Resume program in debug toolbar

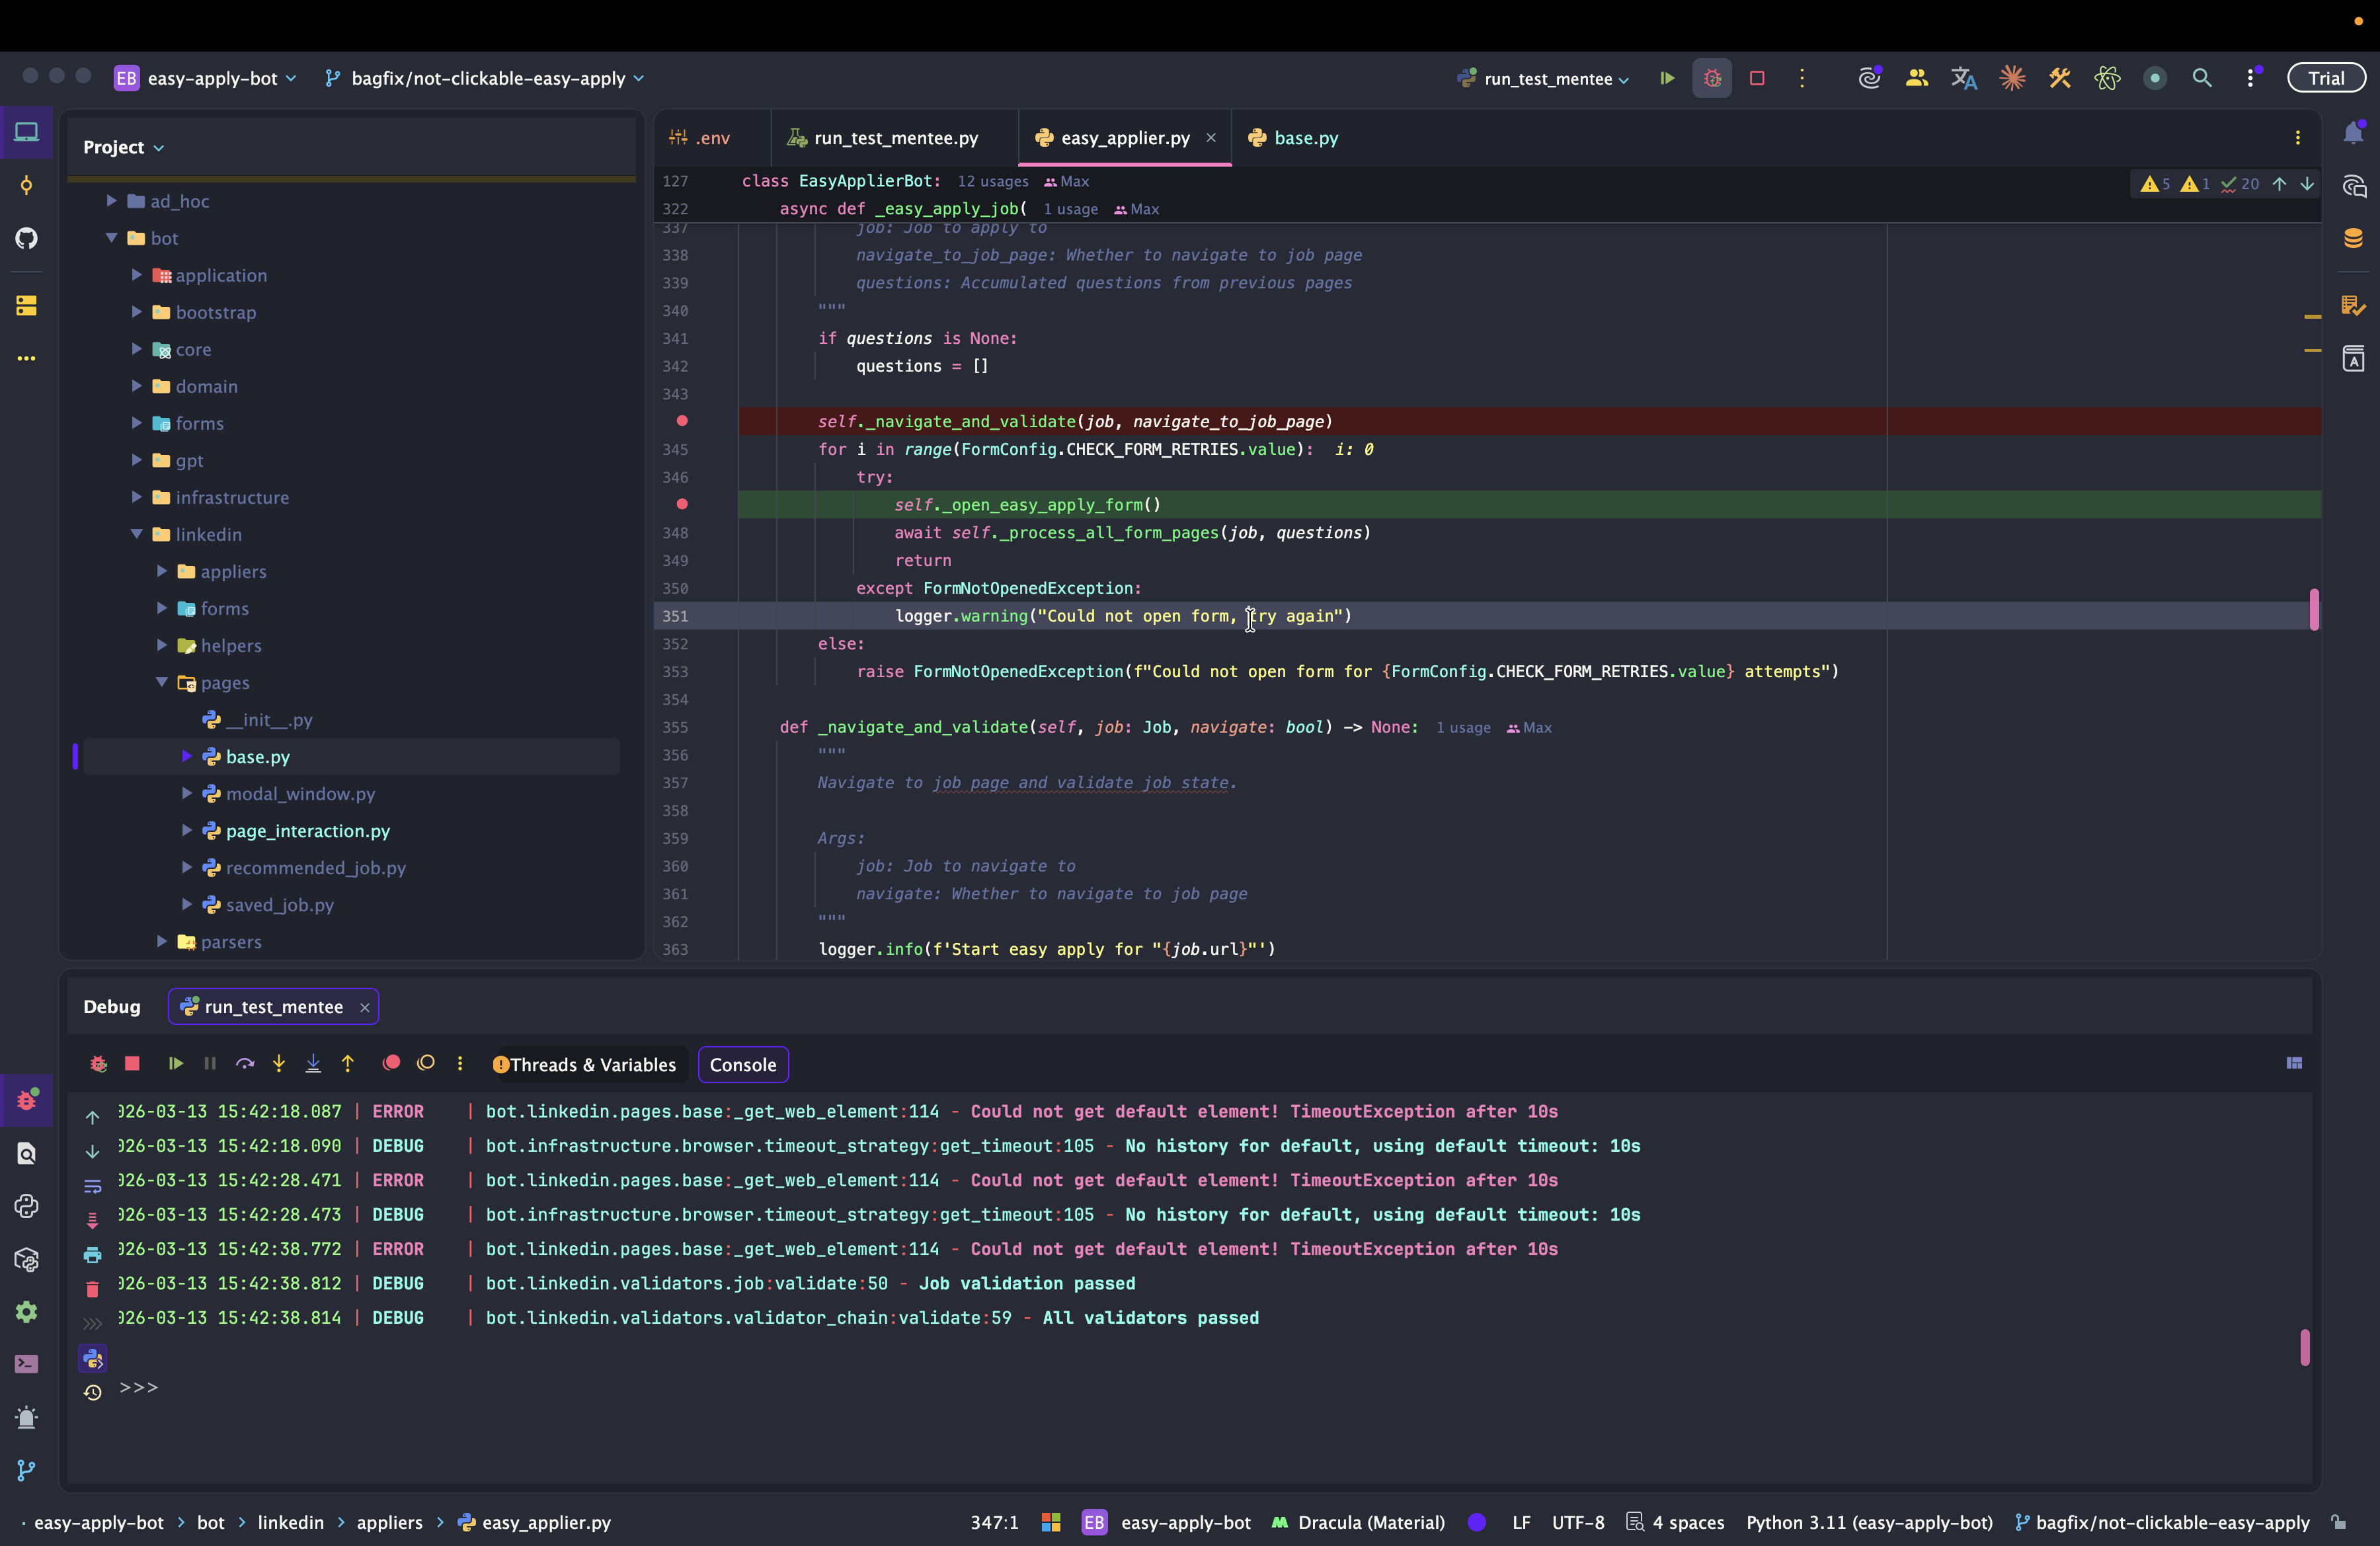(176, 1063)
